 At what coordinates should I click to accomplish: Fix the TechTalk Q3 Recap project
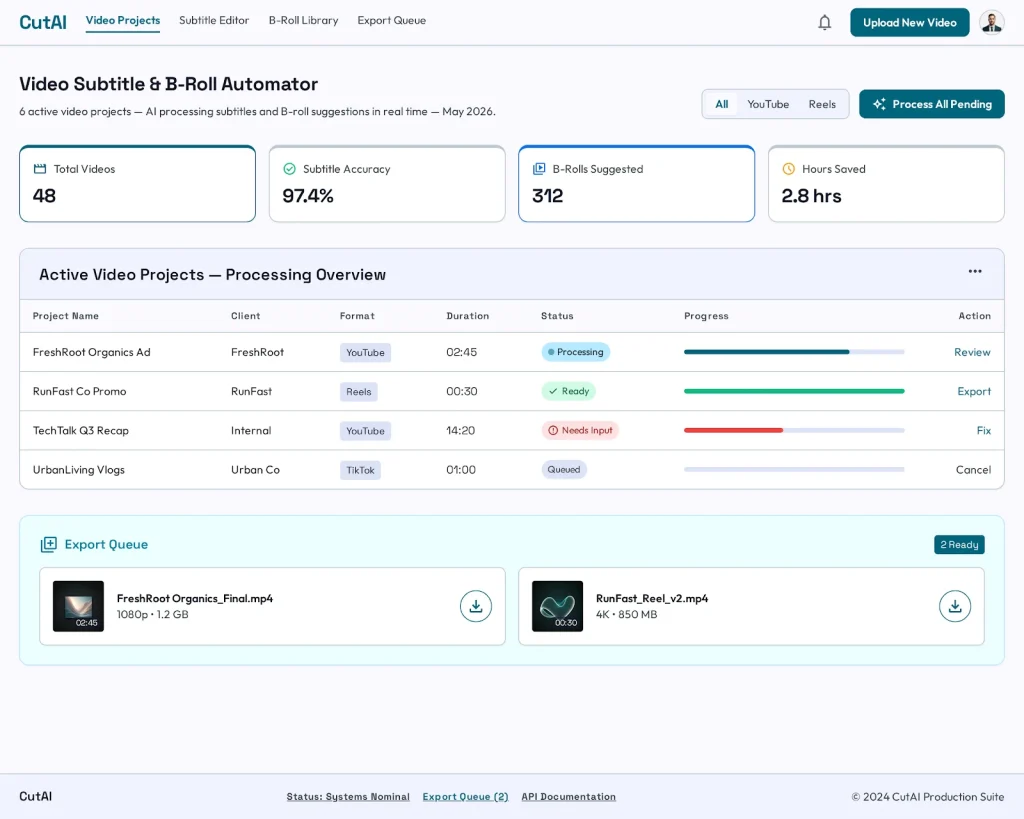pos(984,430)
